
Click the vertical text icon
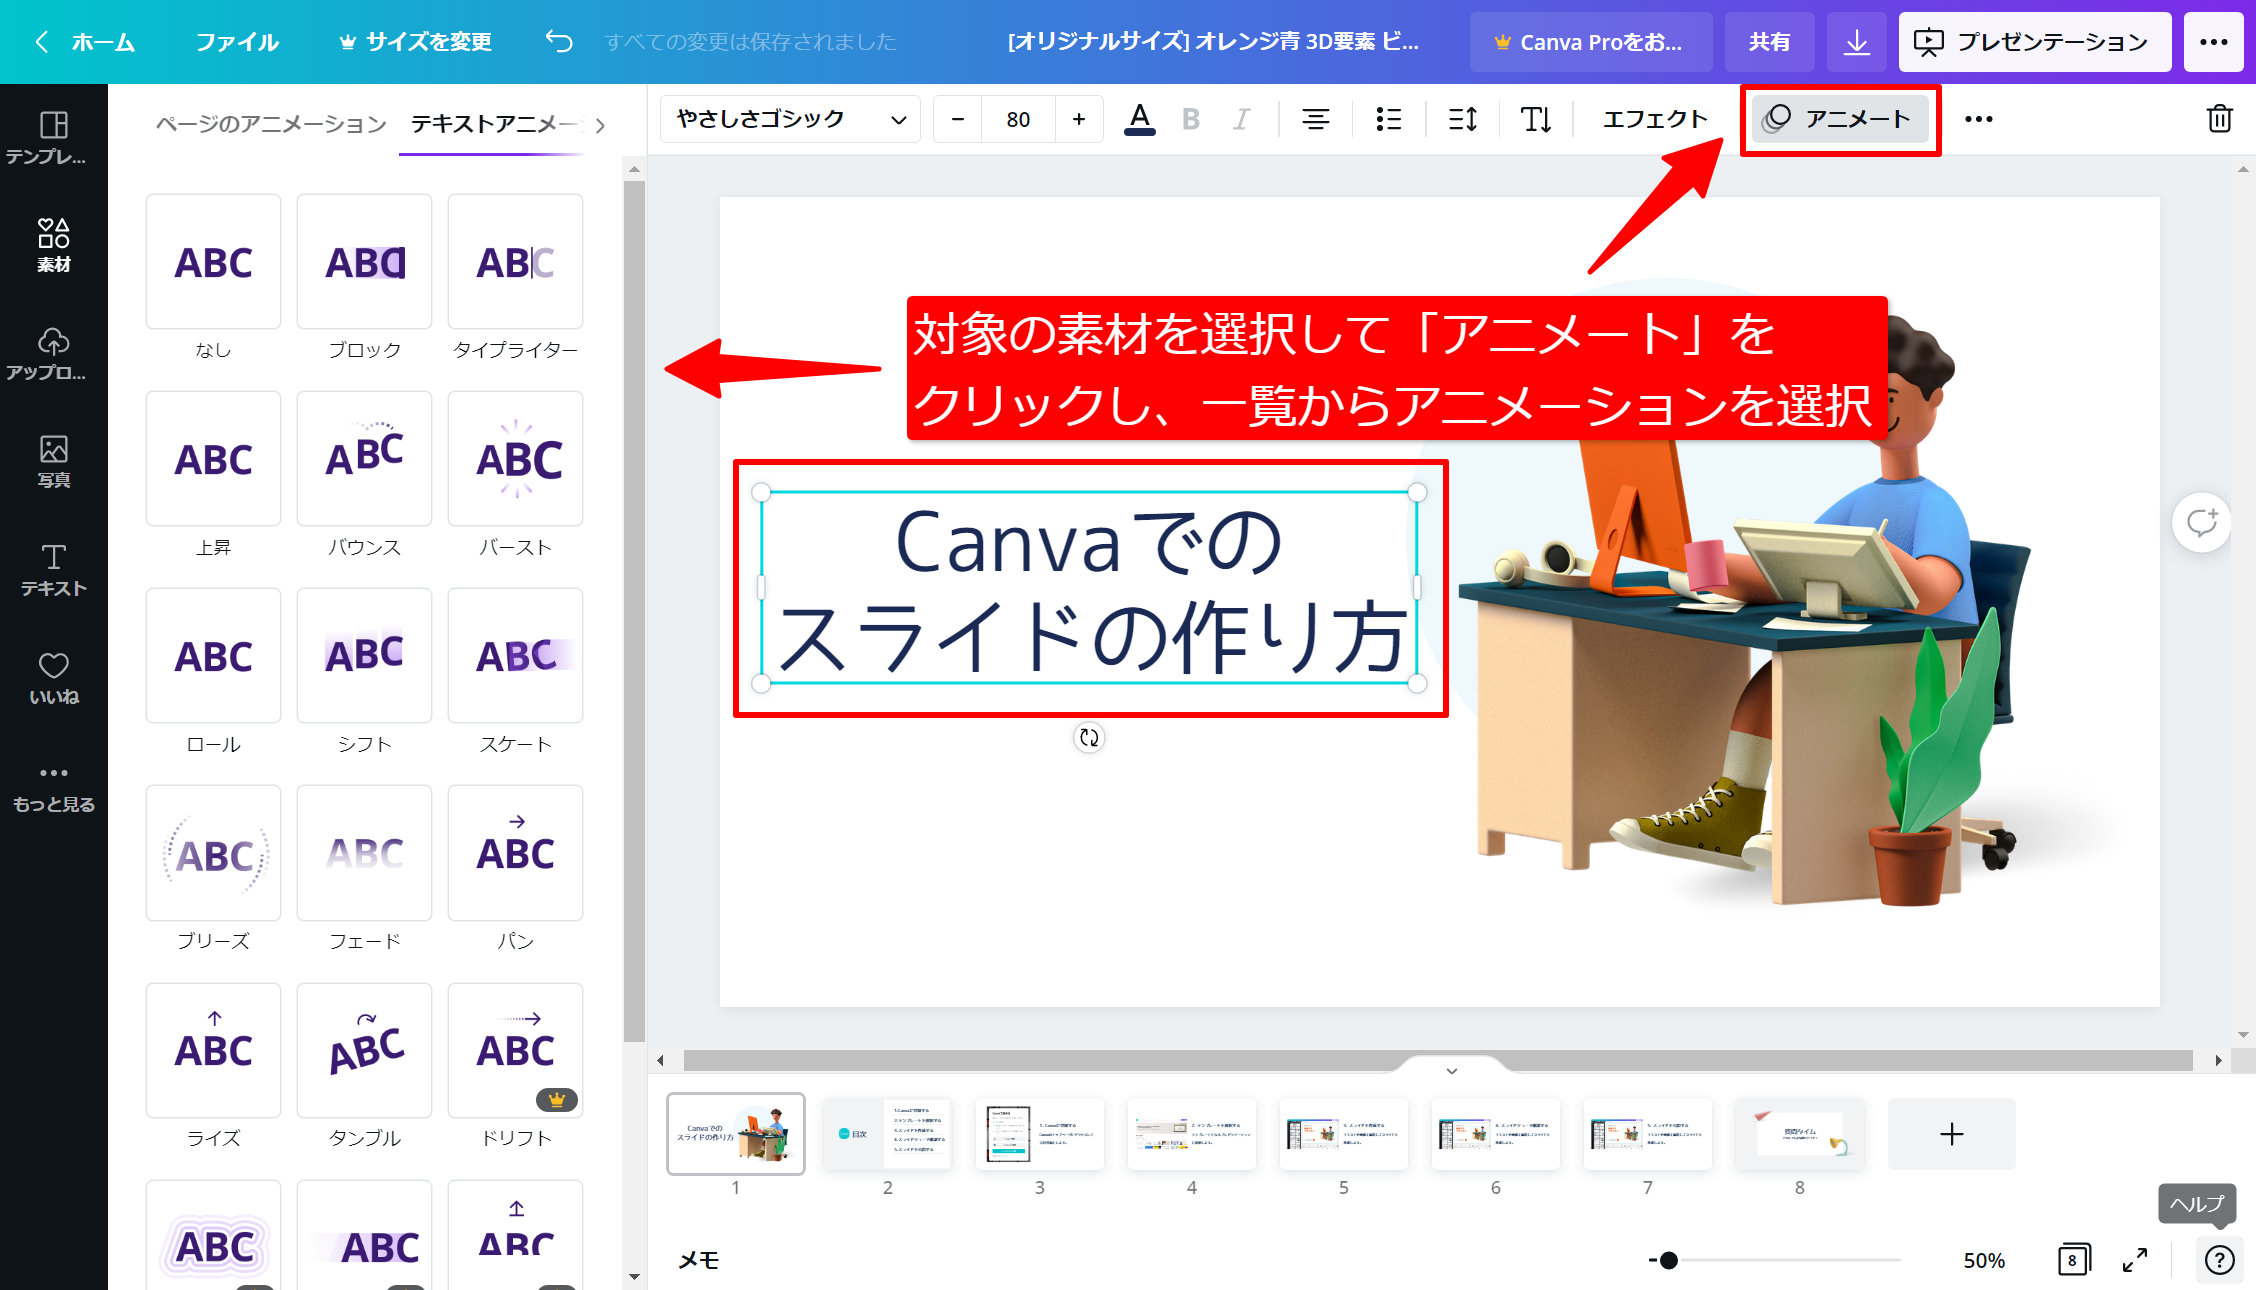click(1535, 119)
